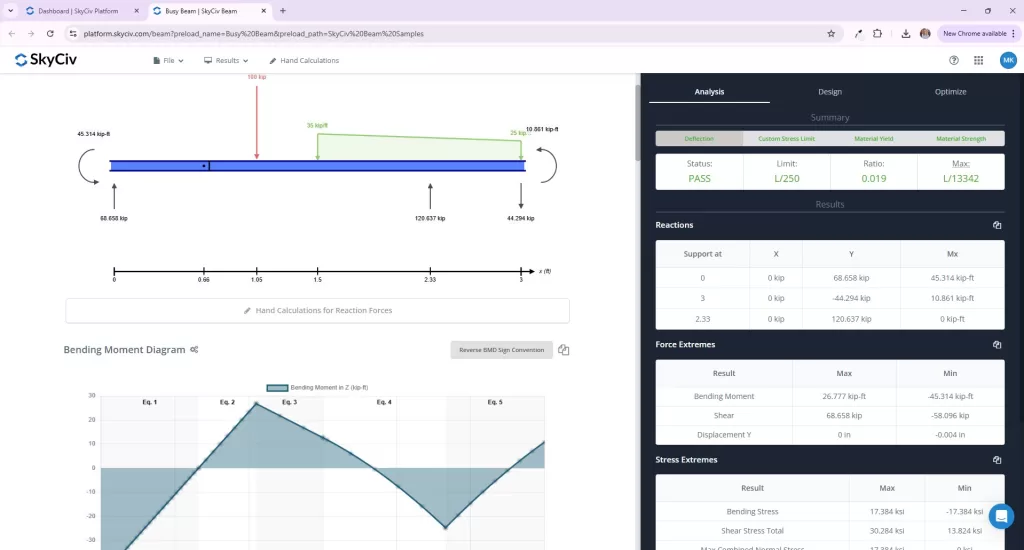The image size is (1024, 550).
Task: Copy the Stress Extremes table
Action: pos(997,460)
